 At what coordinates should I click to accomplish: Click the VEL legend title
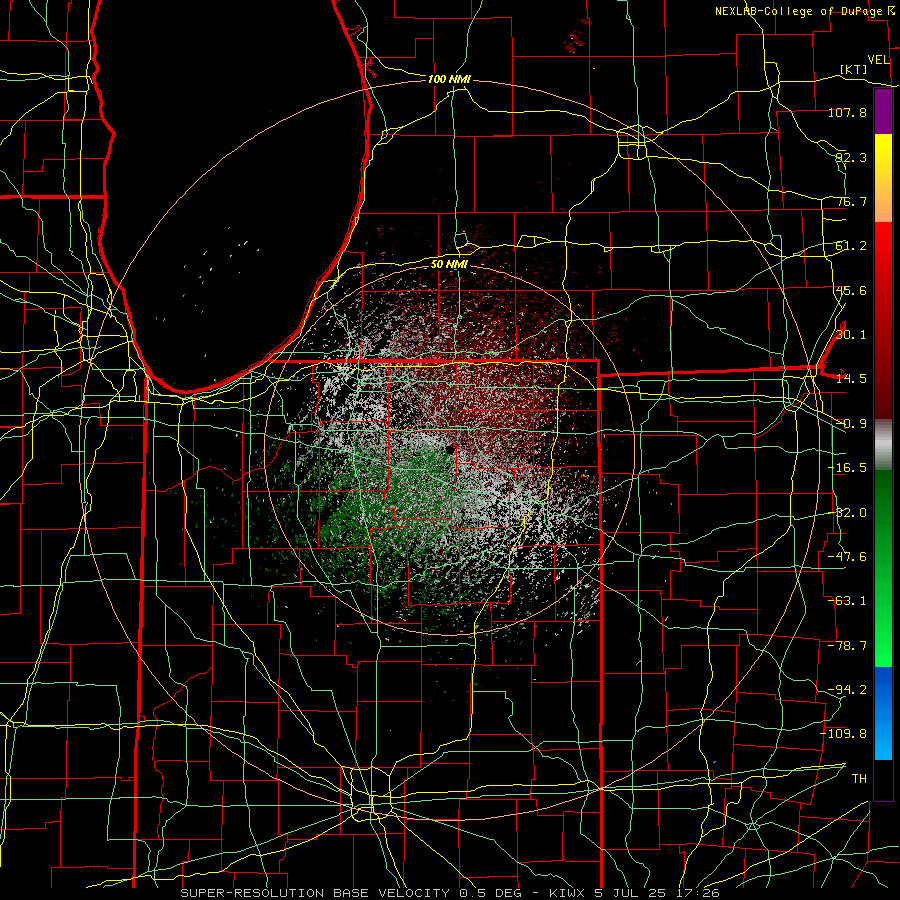[x=878, y=60]
